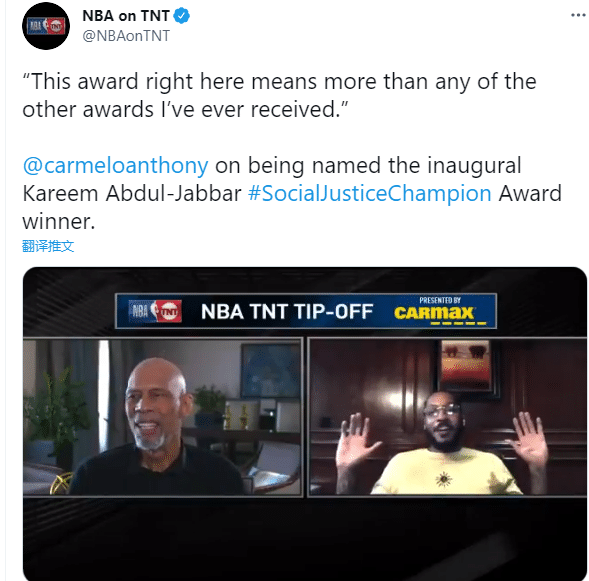This screenshot has height=581, width=589.
Task: Click the PRESENTED BY label above CarMax
Action: [x=440, y=300]
